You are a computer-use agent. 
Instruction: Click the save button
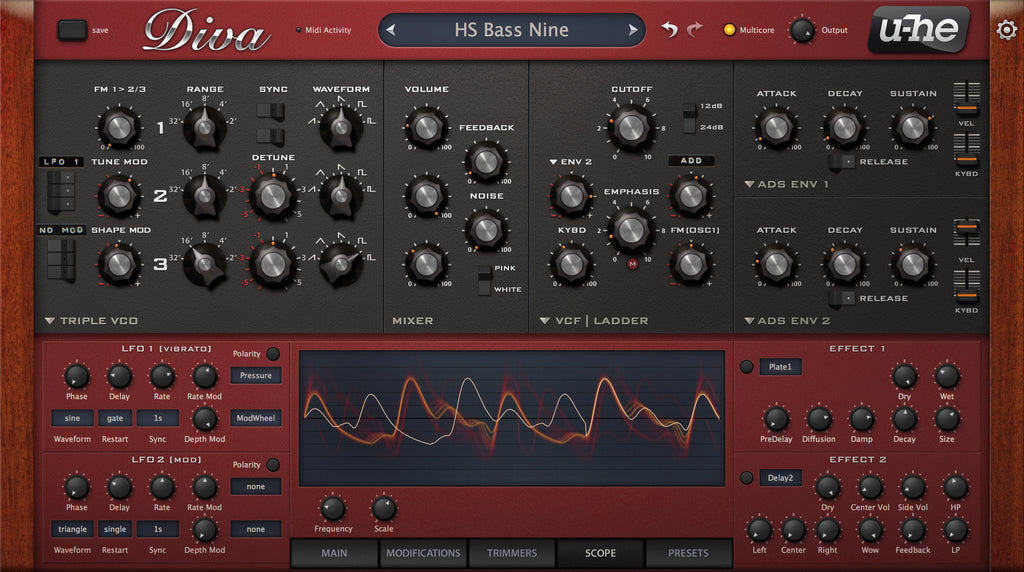click(x=72, y=30)
